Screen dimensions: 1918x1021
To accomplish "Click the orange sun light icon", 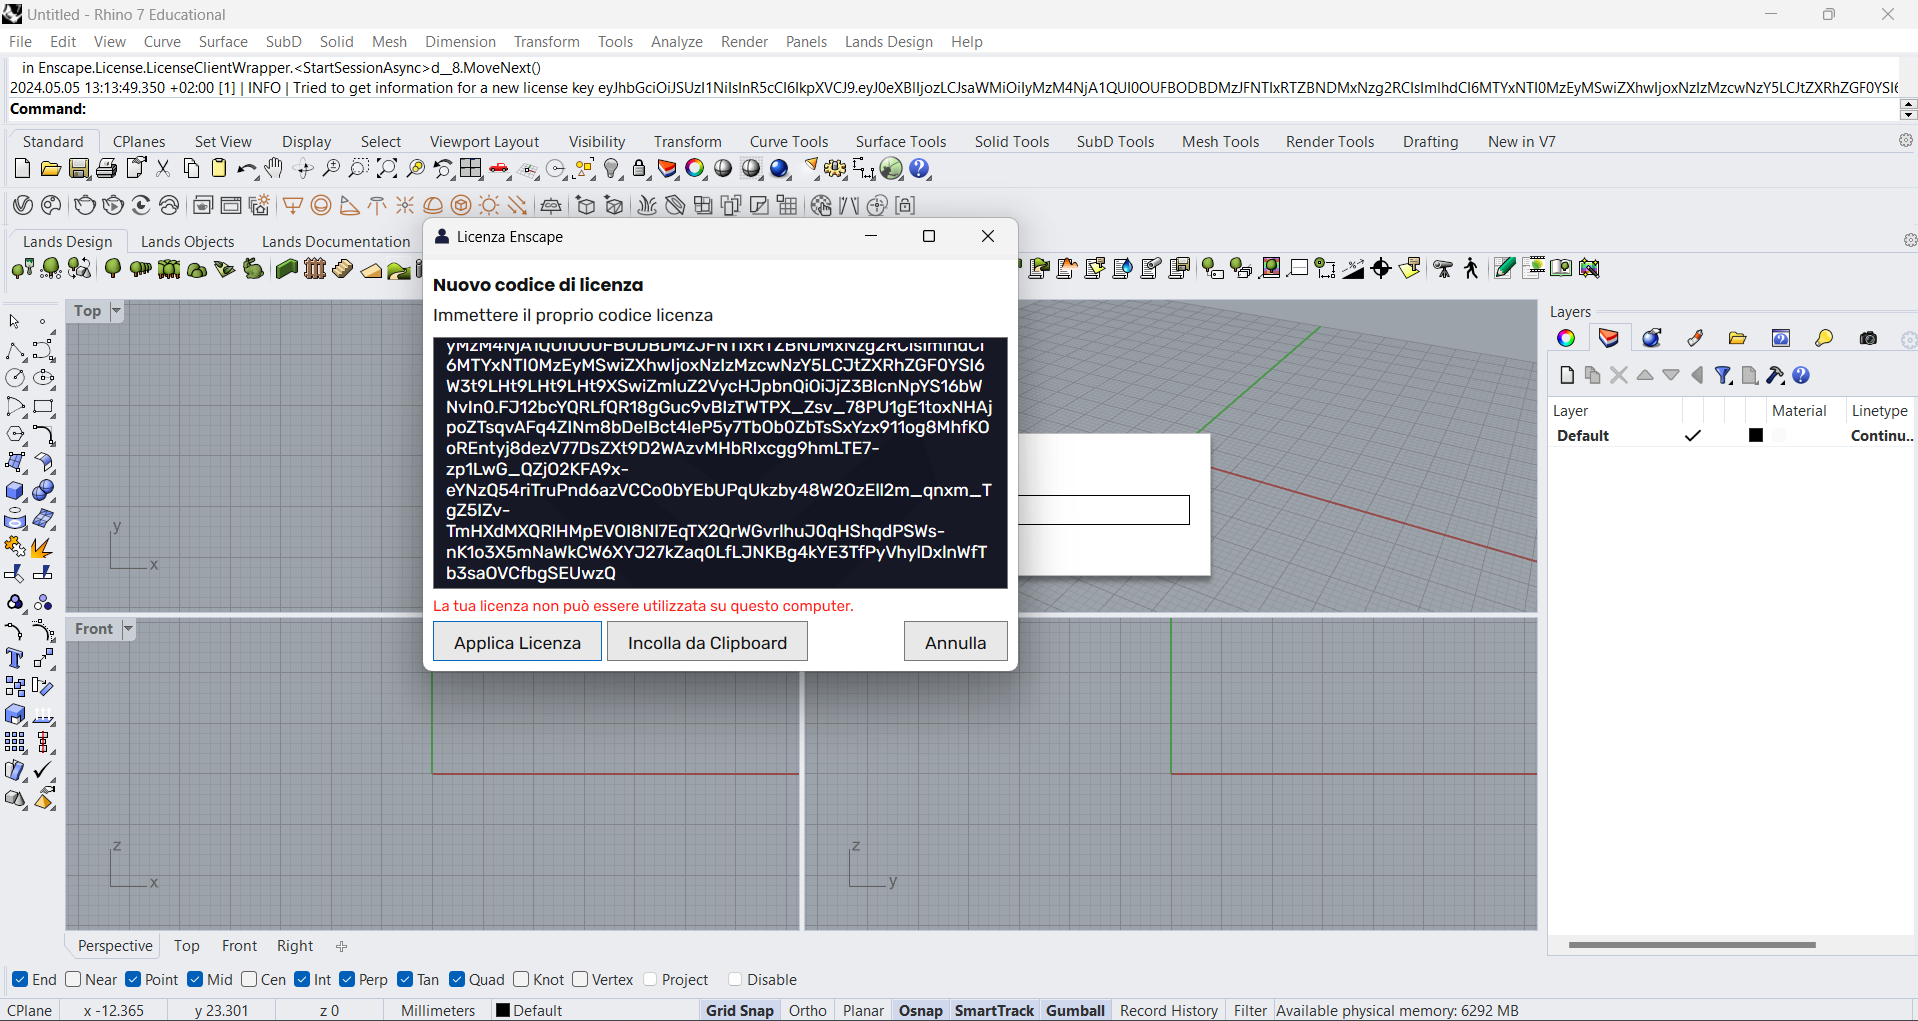I will (x=489, y=206).
